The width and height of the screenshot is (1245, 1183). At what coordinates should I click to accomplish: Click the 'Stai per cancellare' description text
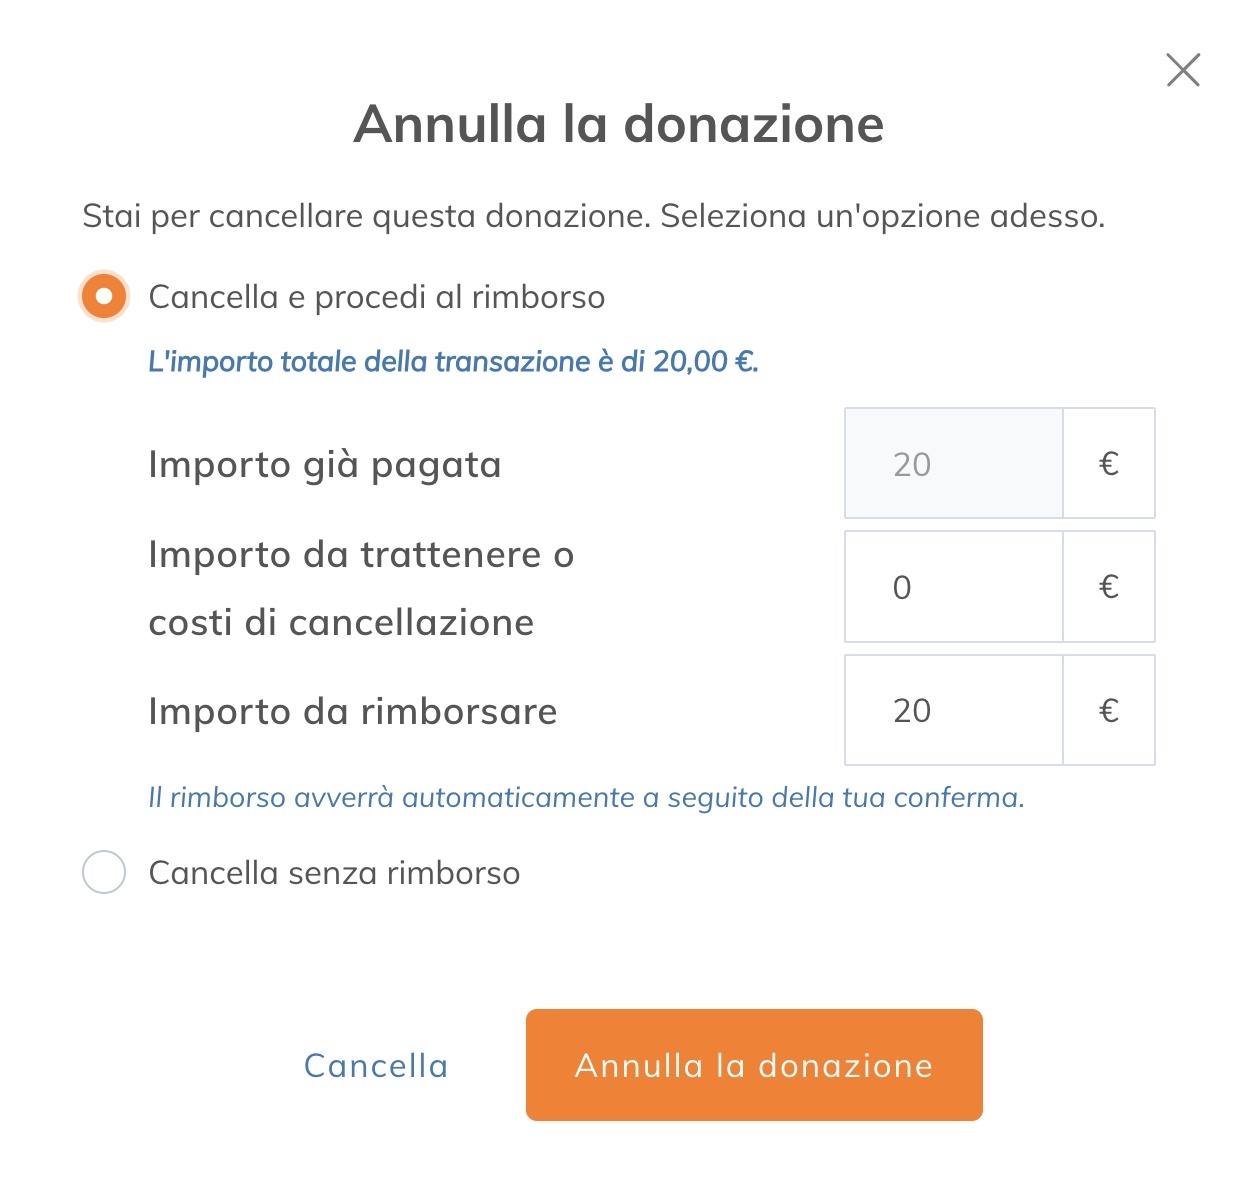pos(593,216)
